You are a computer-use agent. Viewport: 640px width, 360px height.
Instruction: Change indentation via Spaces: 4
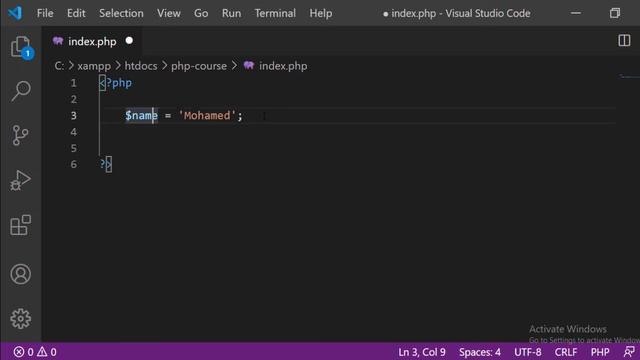pos(480,352)
